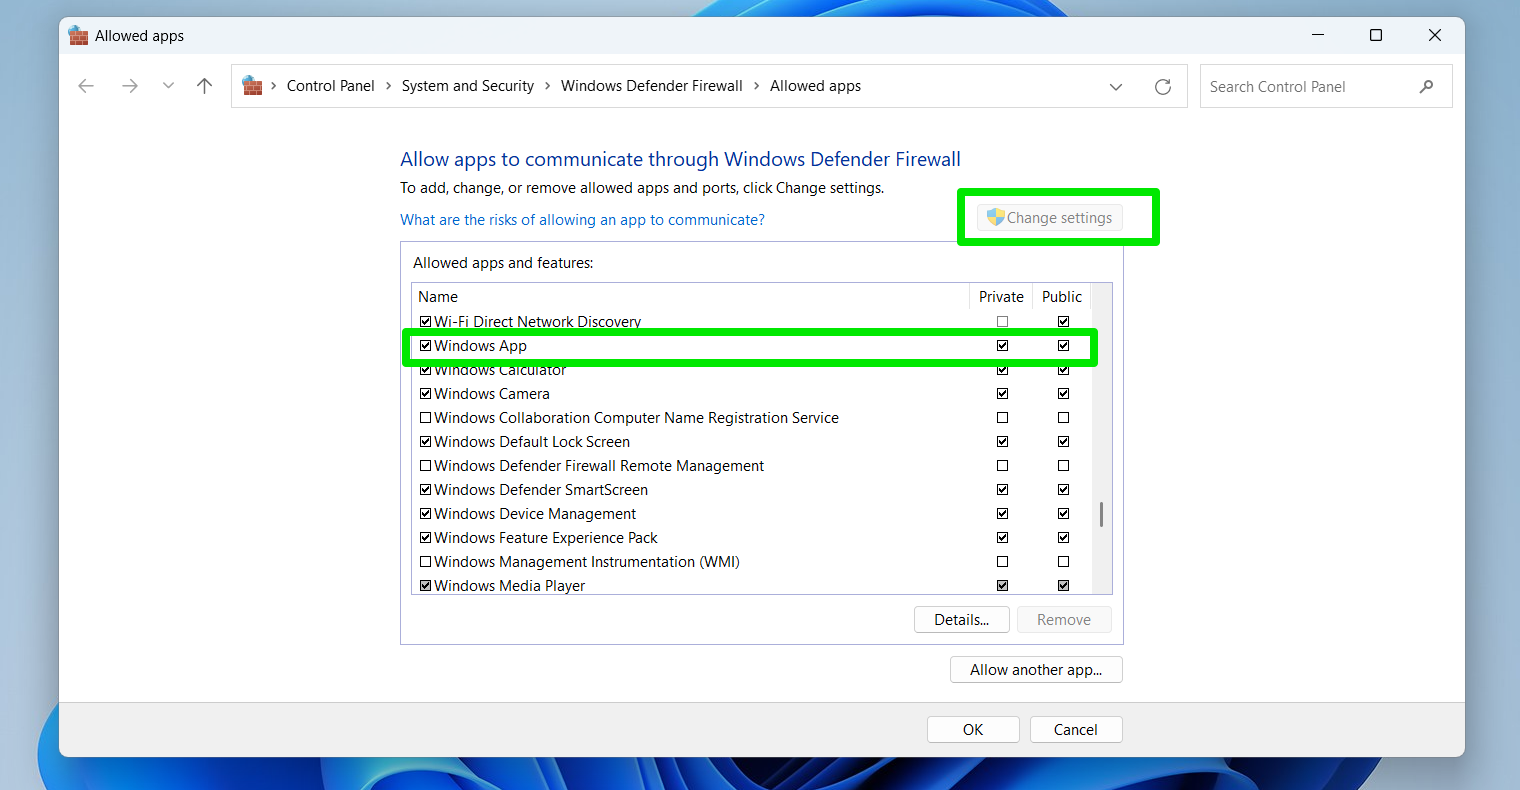Select the Windows Default Lock Screen row

752,442
